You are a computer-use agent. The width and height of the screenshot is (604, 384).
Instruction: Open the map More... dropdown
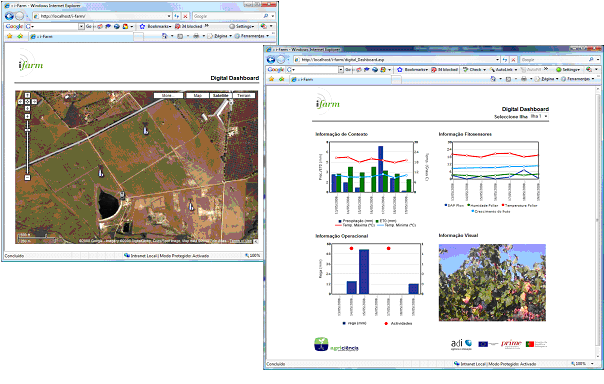[168, 96]
